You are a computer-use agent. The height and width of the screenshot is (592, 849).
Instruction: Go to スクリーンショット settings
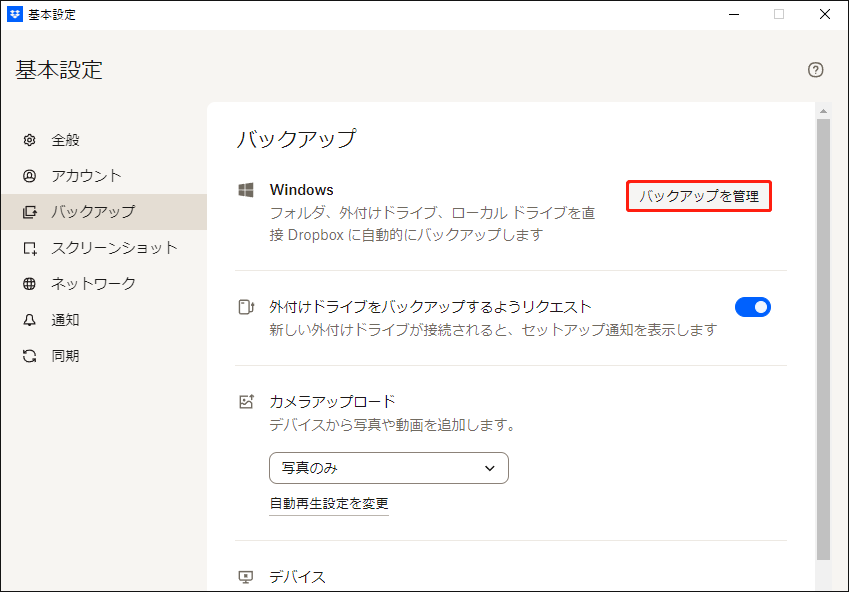point(104,248)
